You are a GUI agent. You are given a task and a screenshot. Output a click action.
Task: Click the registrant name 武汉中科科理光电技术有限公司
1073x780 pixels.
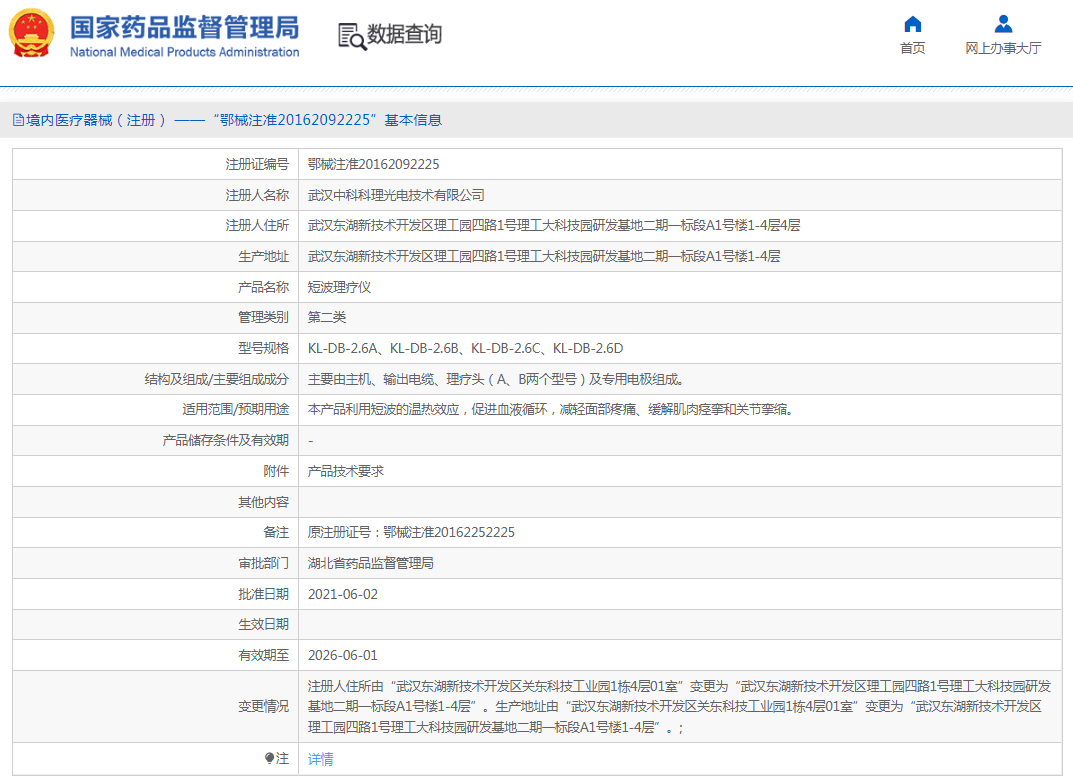click(x=396, y=195)
